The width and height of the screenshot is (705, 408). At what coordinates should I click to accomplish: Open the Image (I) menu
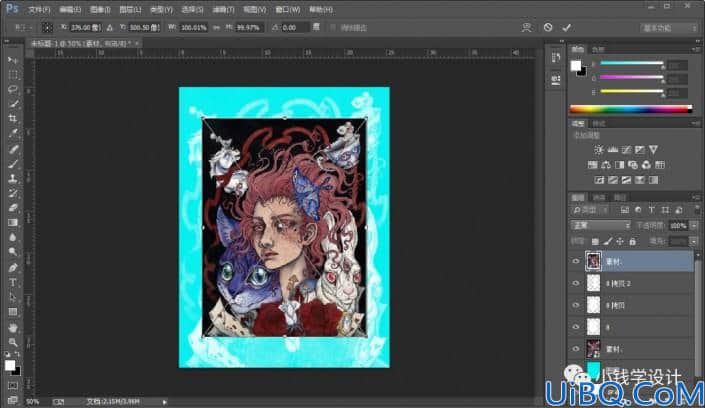click(100, 9)
